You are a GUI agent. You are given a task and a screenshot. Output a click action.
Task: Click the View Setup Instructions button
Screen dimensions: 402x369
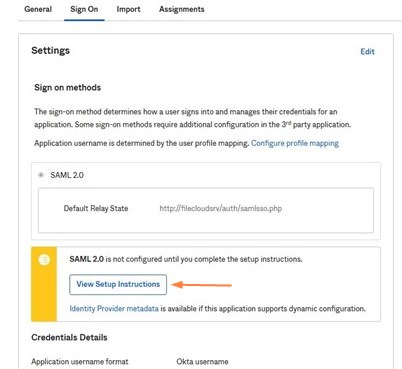(x=118, y=284)
